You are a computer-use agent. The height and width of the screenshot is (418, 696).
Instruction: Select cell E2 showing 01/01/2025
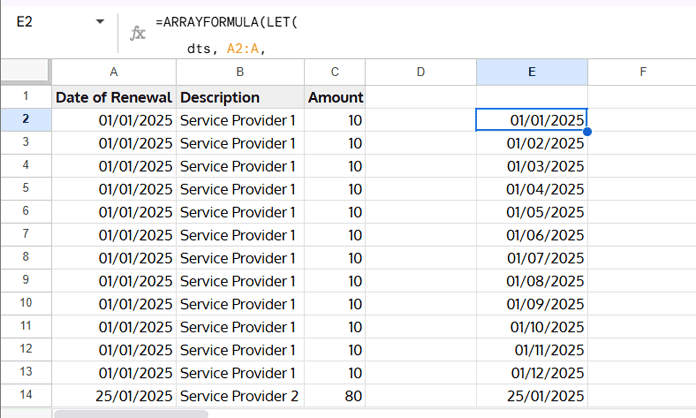click(x=532, y=120)
